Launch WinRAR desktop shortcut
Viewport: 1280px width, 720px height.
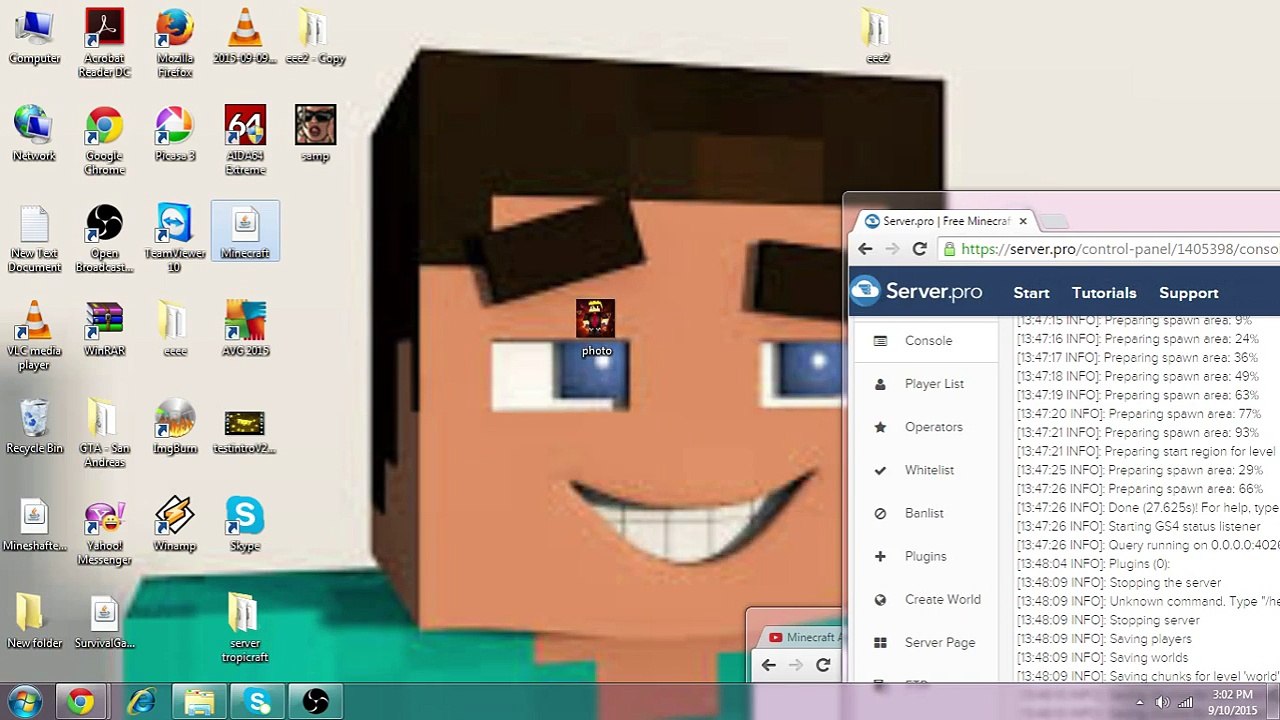pyautogui.click(x=104, y=328)
